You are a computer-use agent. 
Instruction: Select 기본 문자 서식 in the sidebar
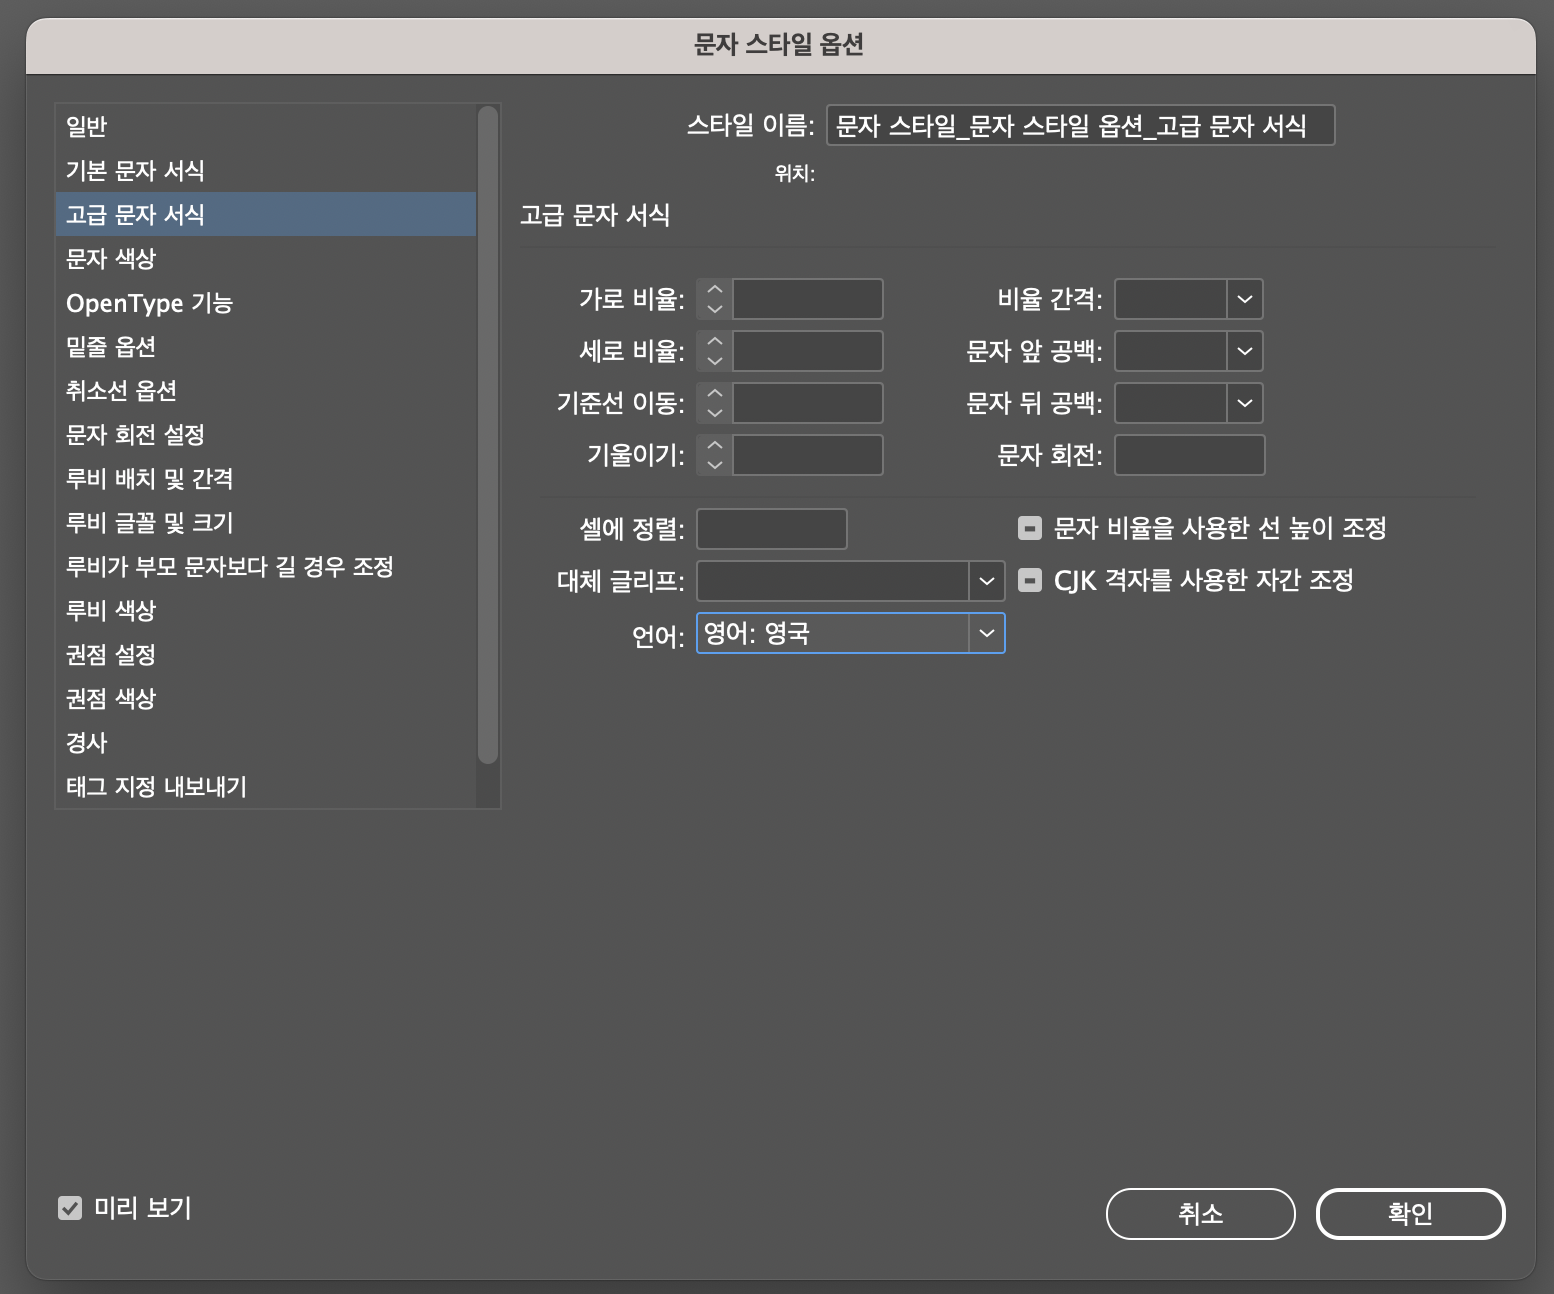pos(135,171)
